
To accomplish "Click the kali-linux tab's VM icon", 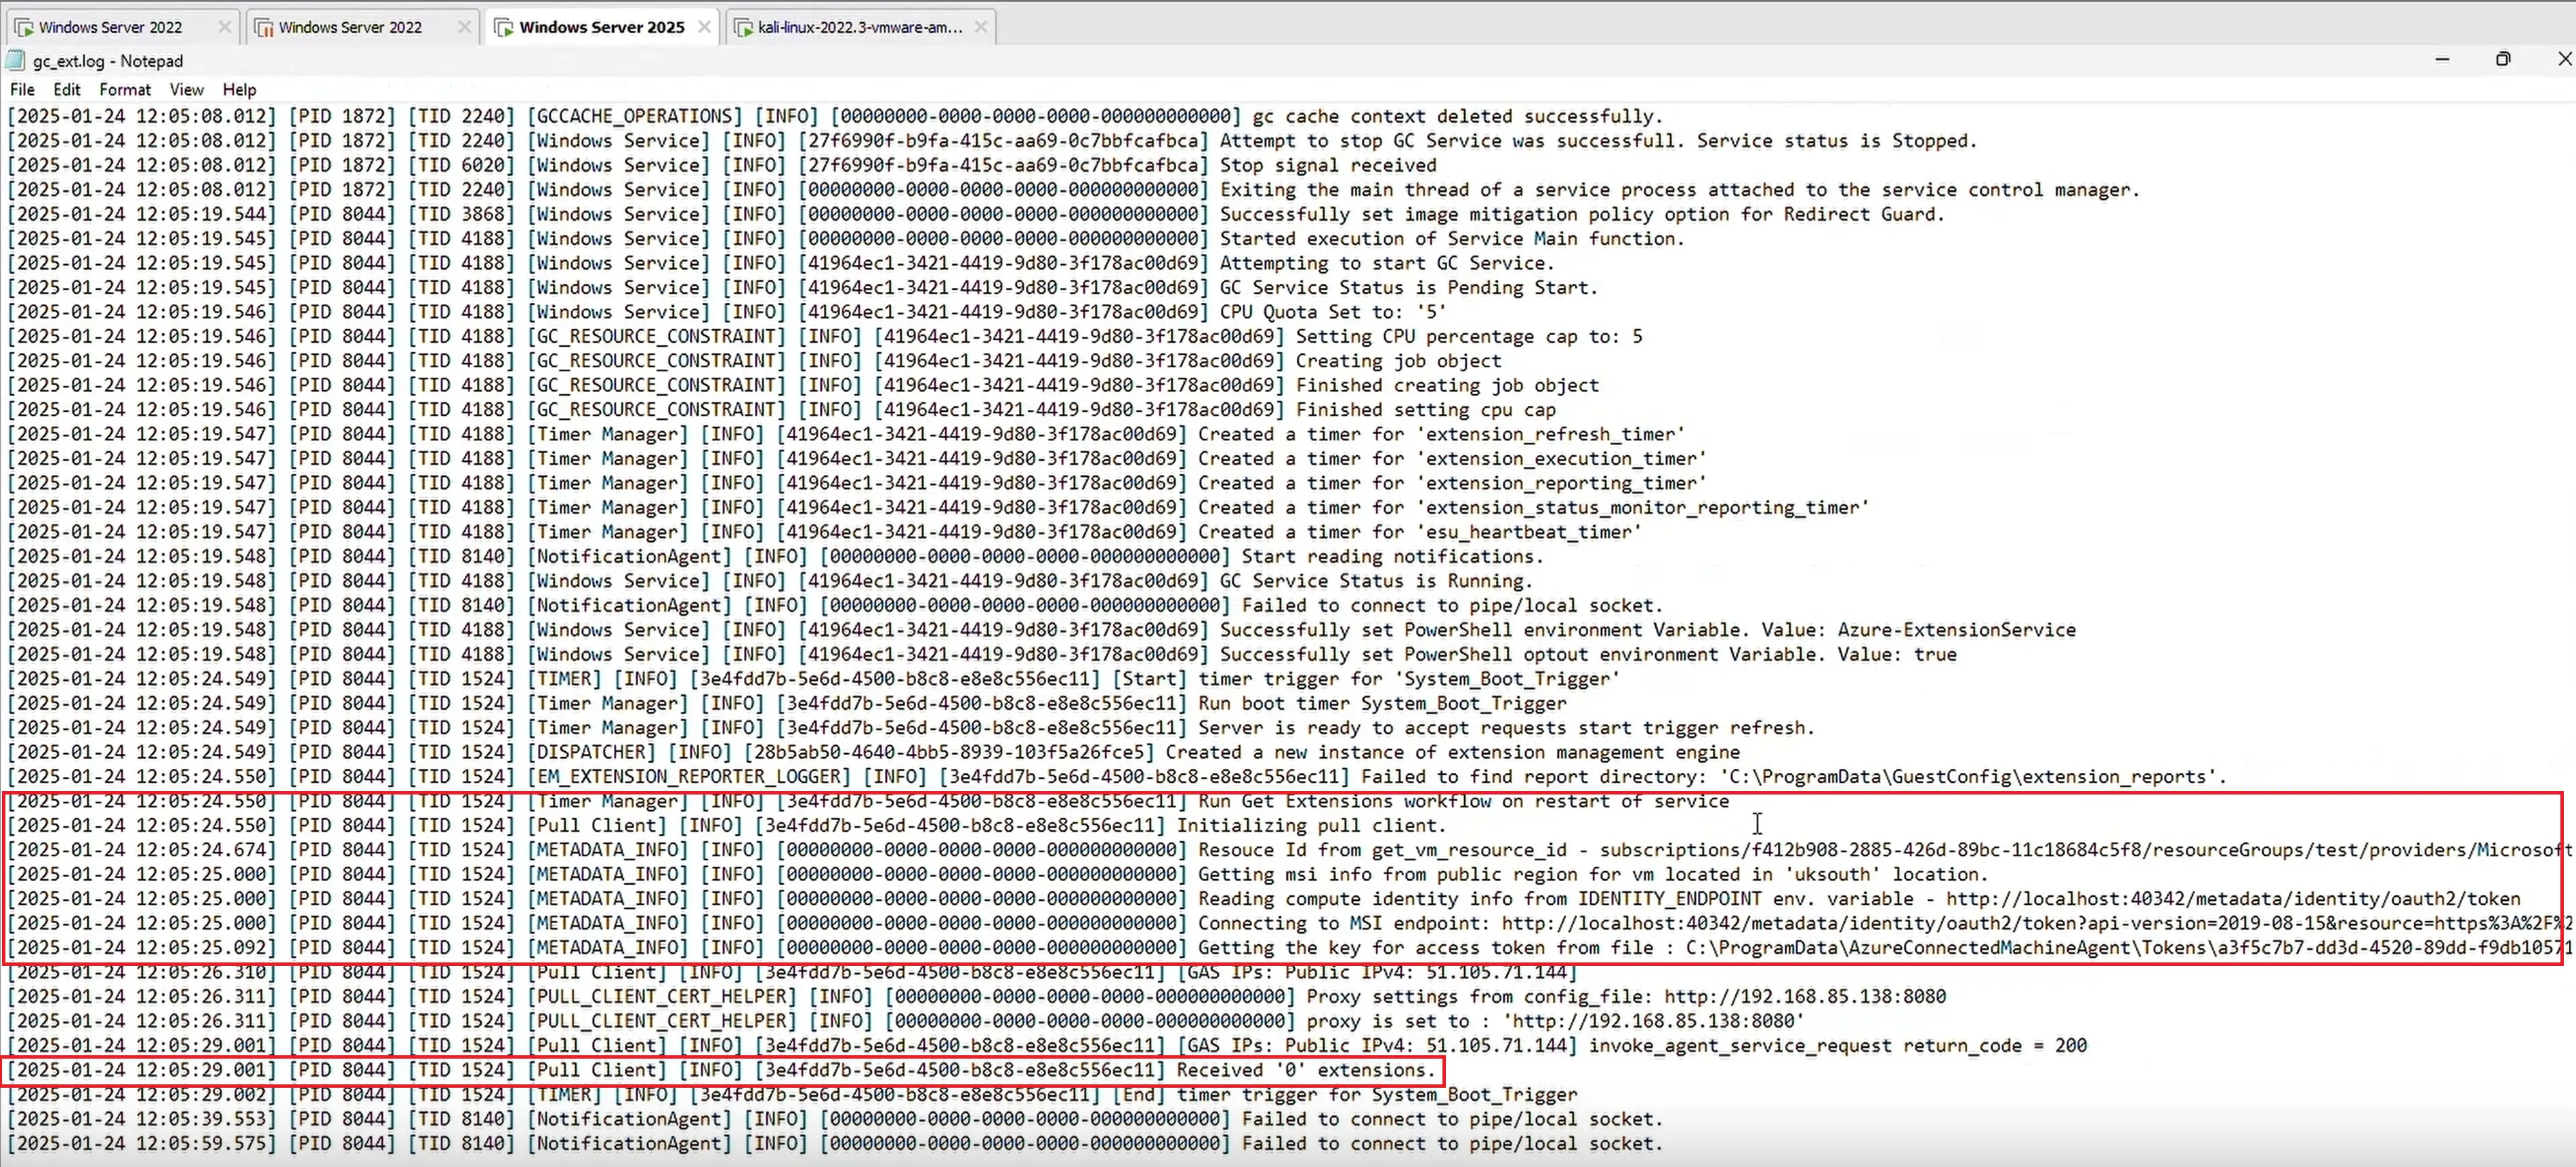I will click(x=743, y=27).
